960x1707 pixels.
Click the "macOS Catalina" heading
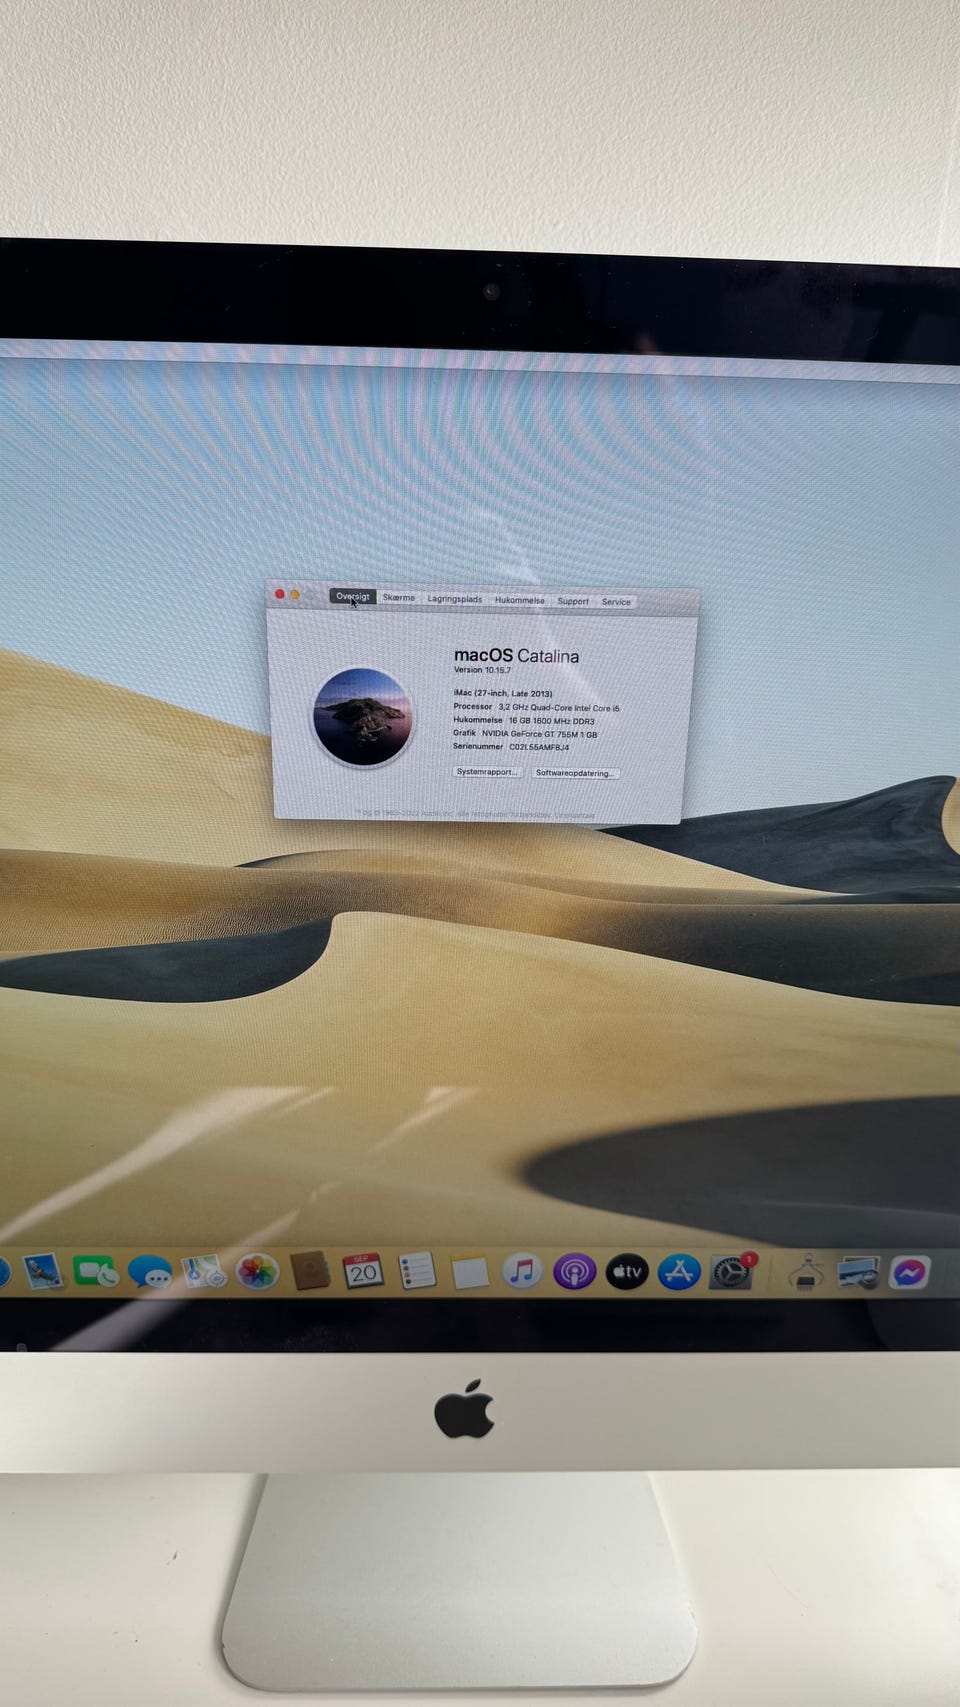tap(516, 656)
